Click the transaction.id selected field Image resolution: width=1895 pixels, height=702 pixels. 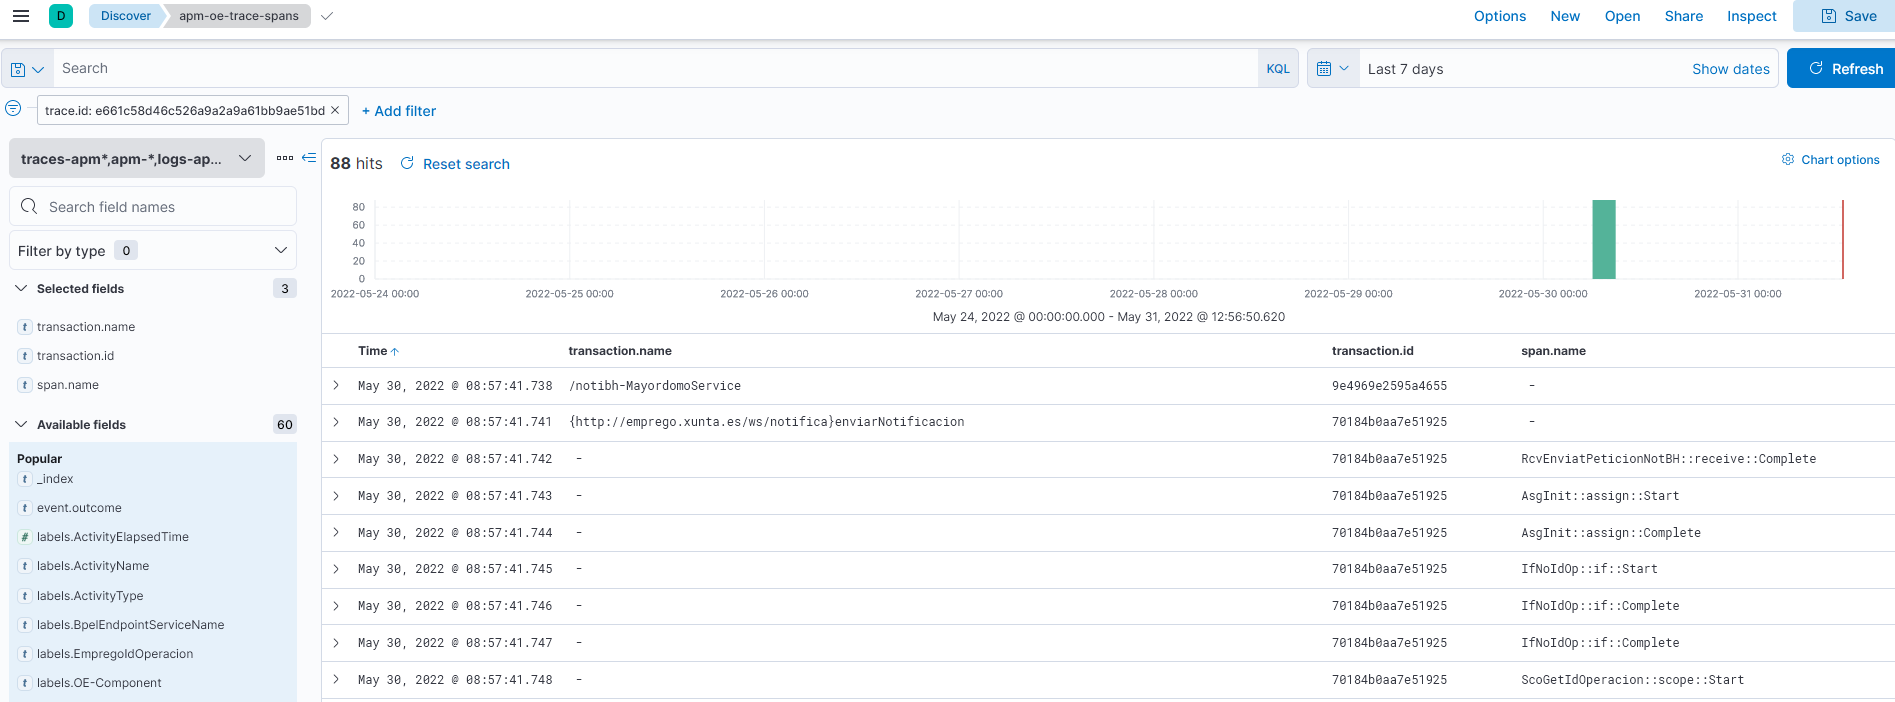tap(75, 356)
